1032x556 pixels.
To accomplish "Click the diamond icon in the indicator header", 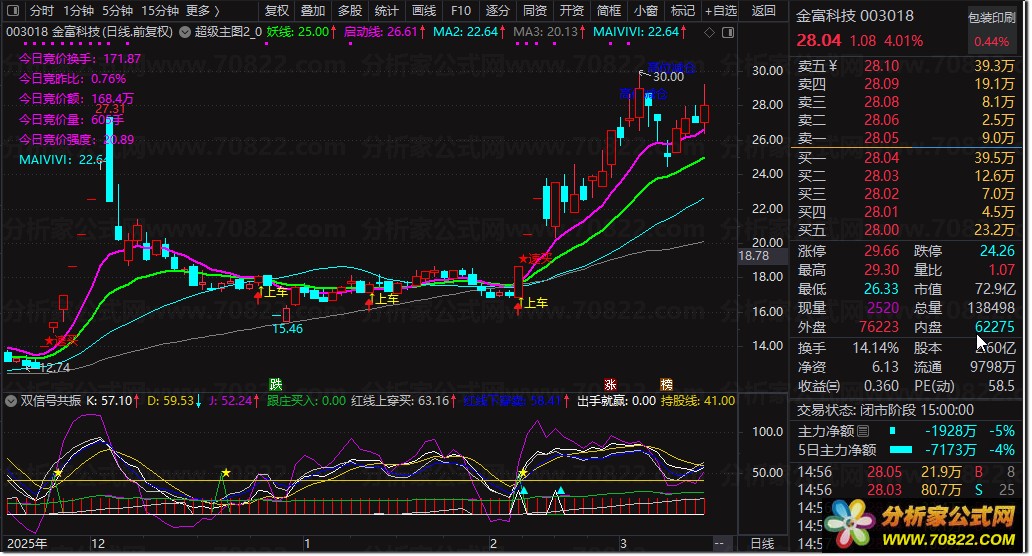I will [x=709, y=32].
